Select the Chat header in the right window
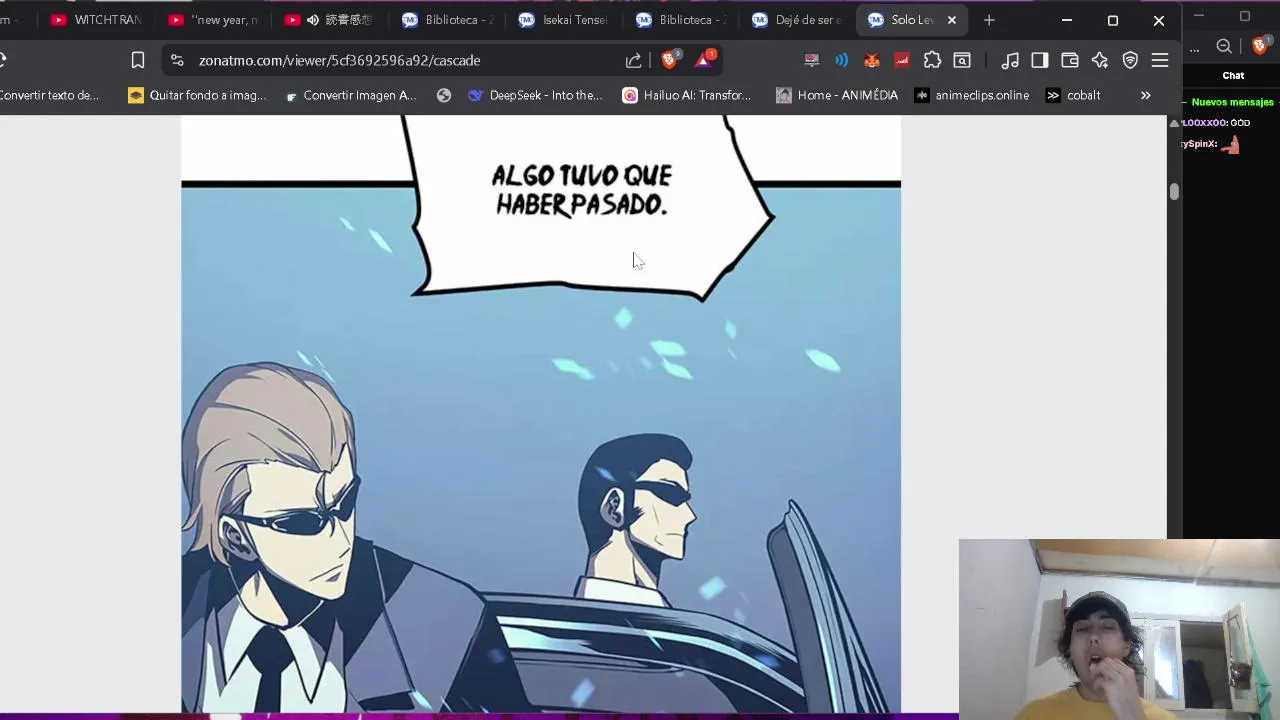The height and width of the screenshot is (720, 1280). pos(1233,75)
